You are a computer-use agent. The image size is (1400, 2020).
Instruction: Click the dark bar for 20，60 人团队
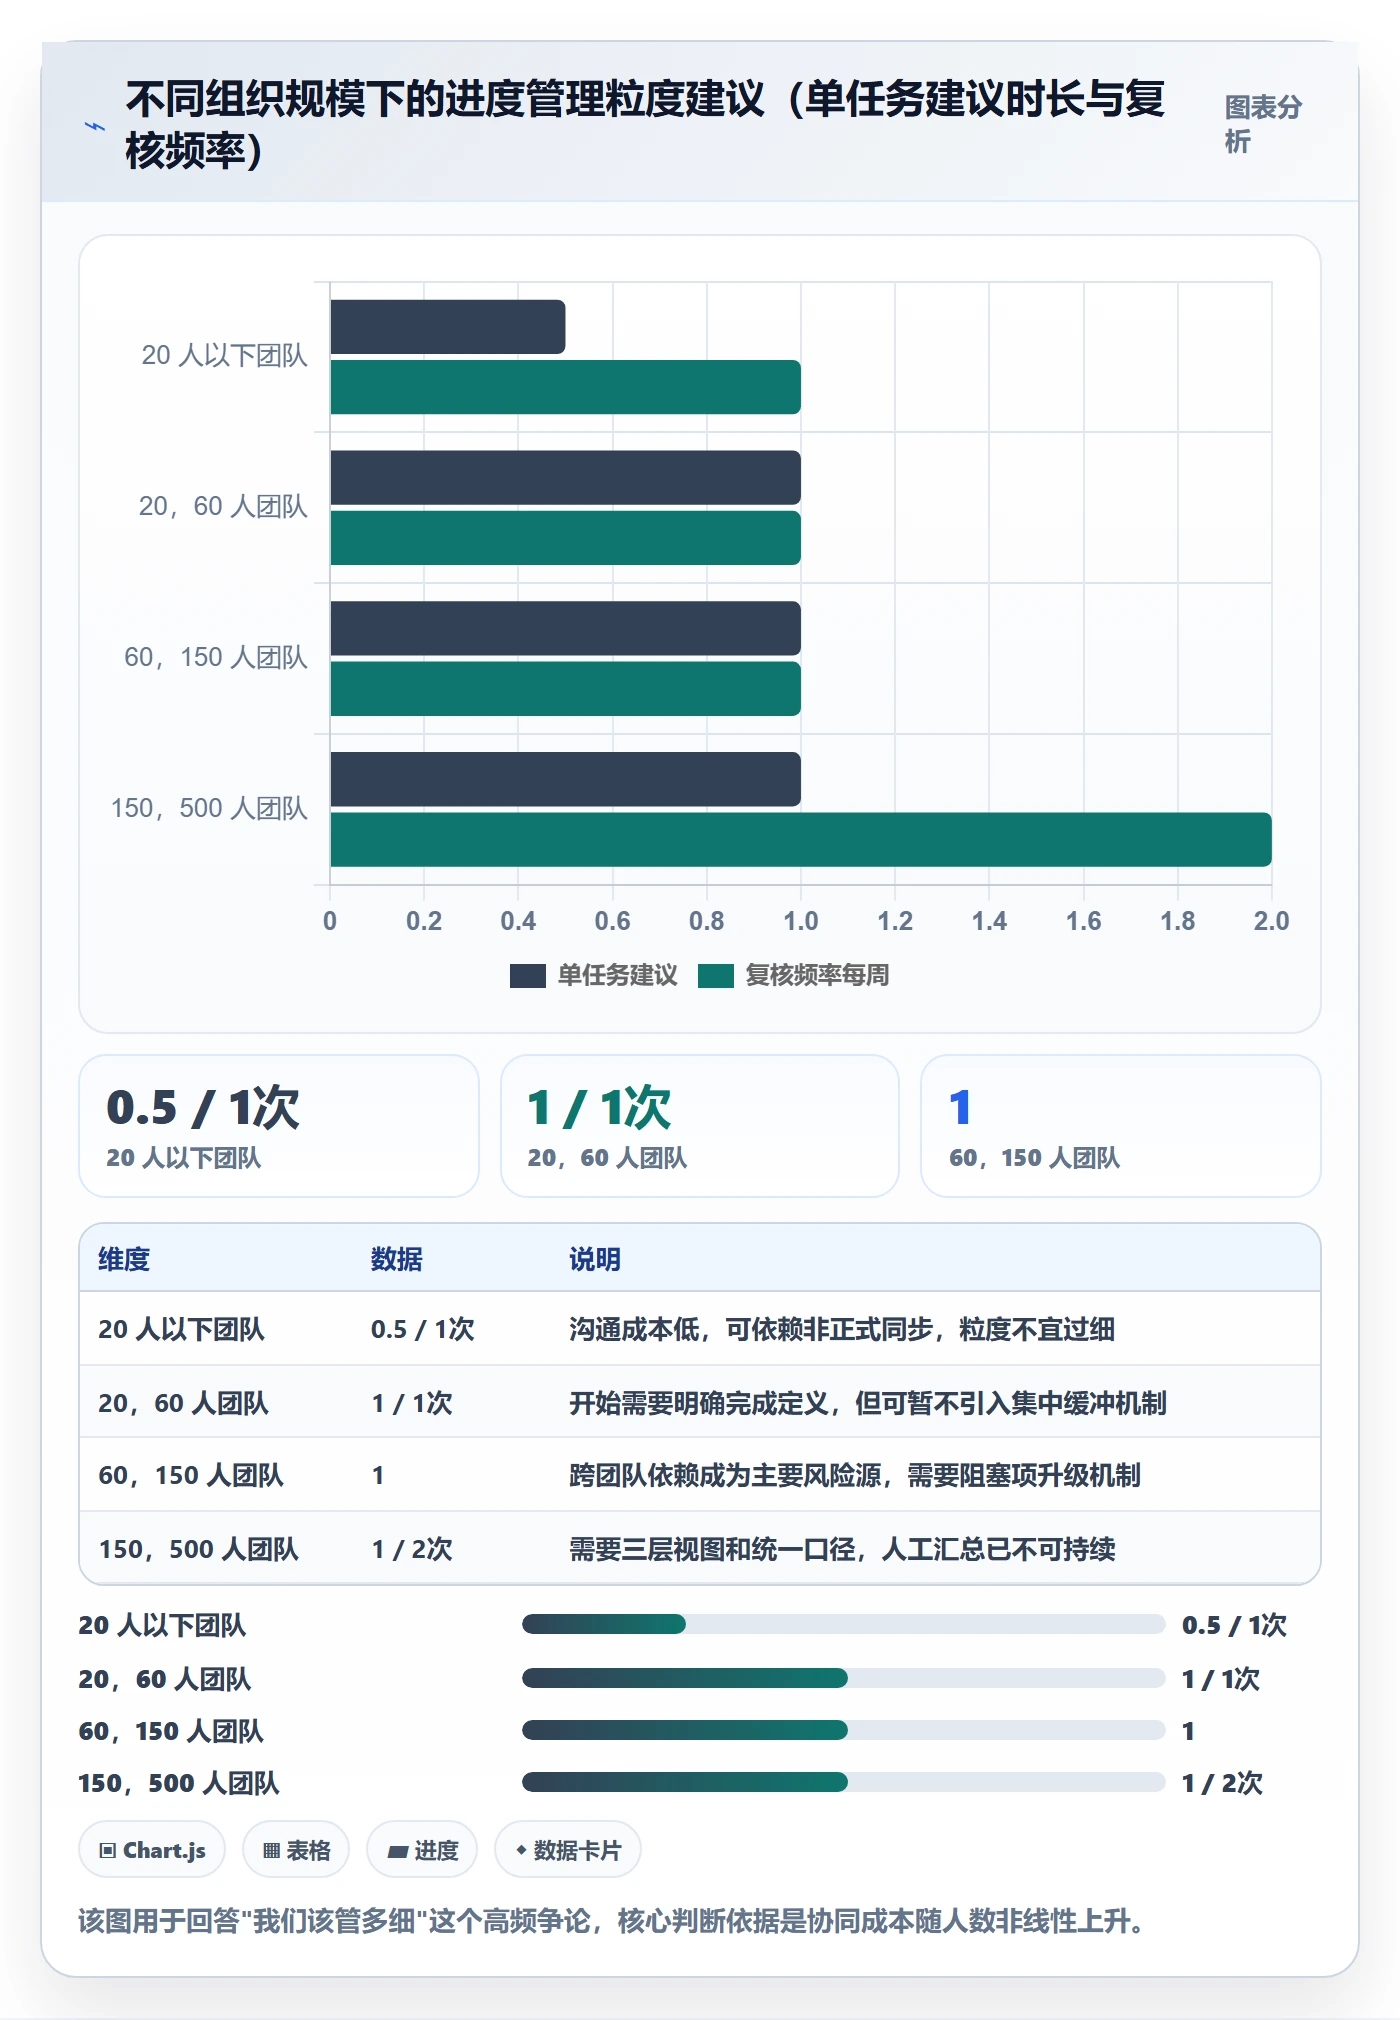566,478
